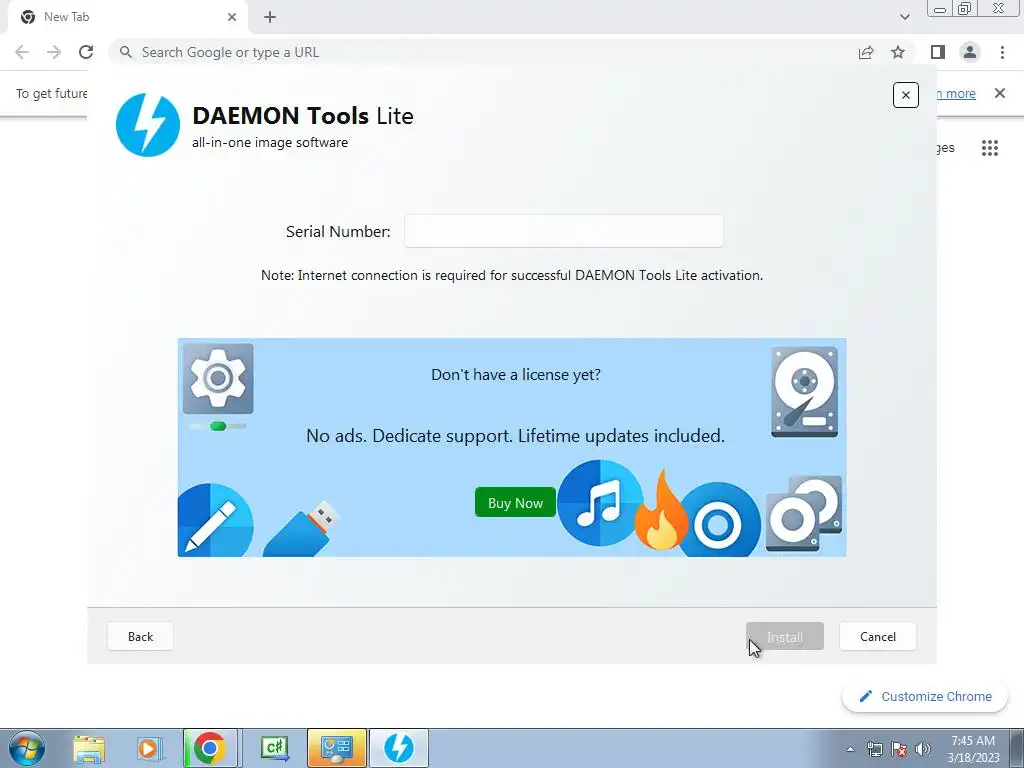Open the Windows Start menu
1024x768 pixels.
(x=27, y=748)
